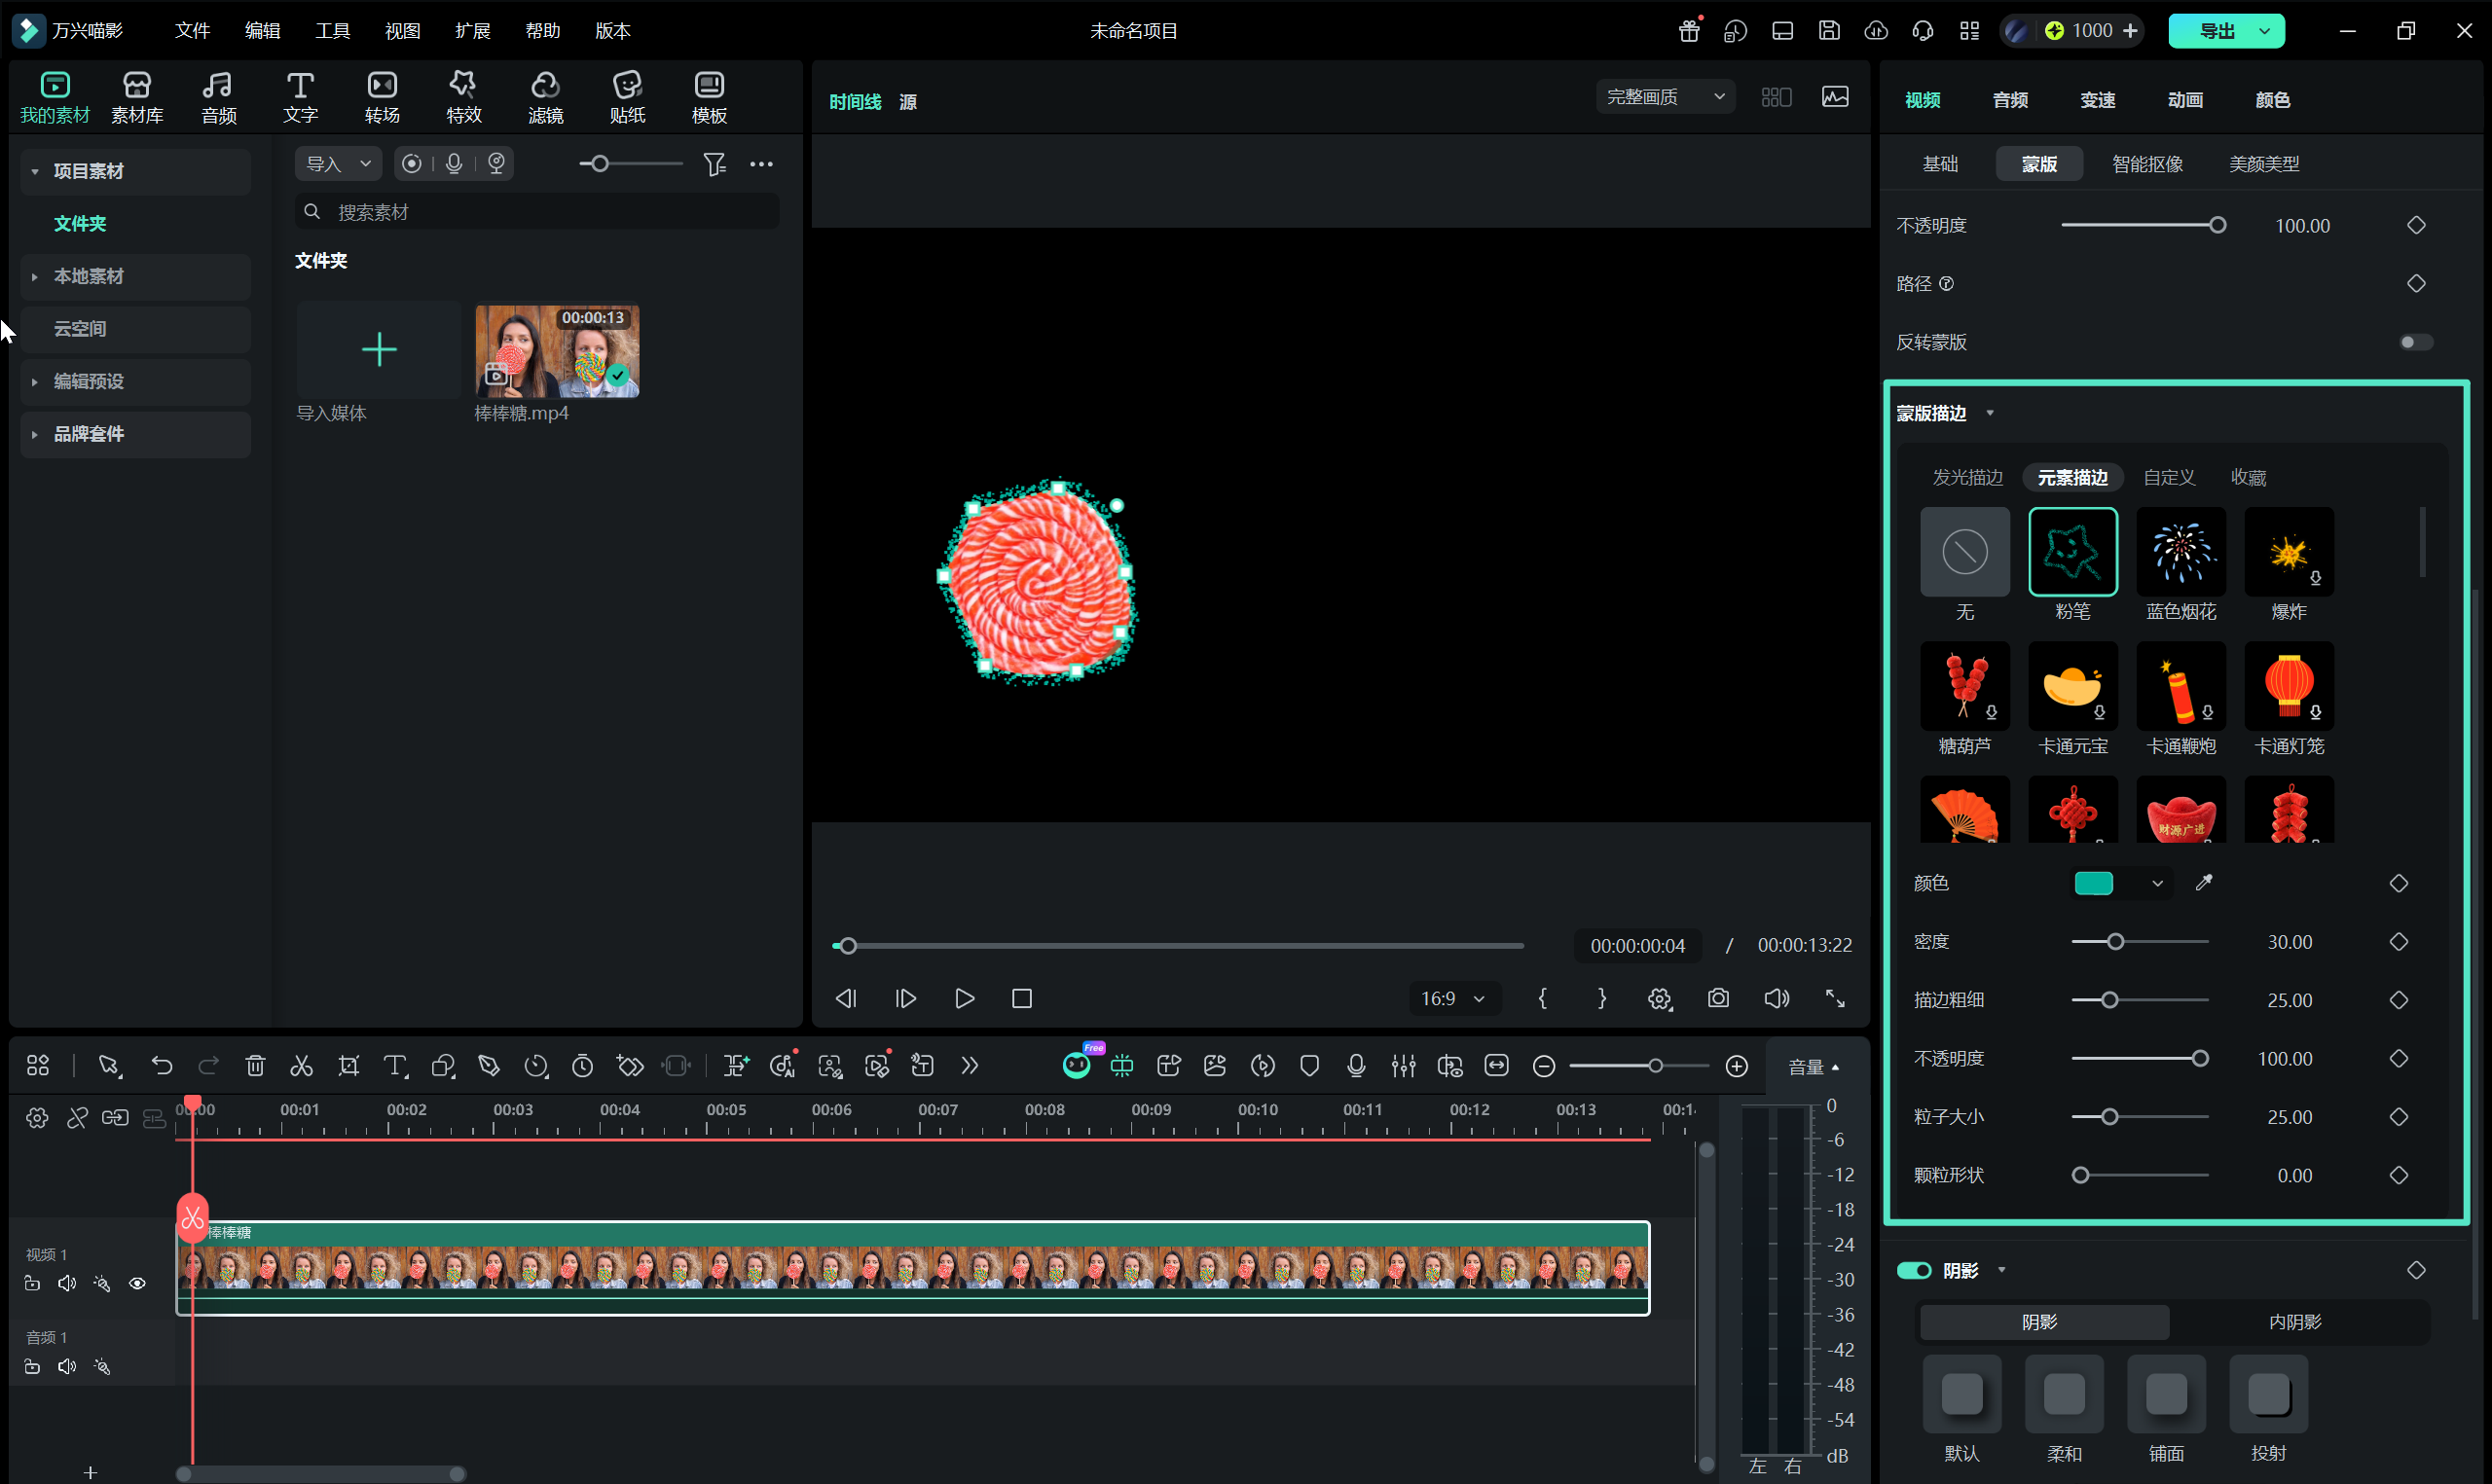Image resolution: width=2492 pixels, height=1484 pixels.
Task: Choose the 柔和 shadow preset
Action: pos(2064,1395)
